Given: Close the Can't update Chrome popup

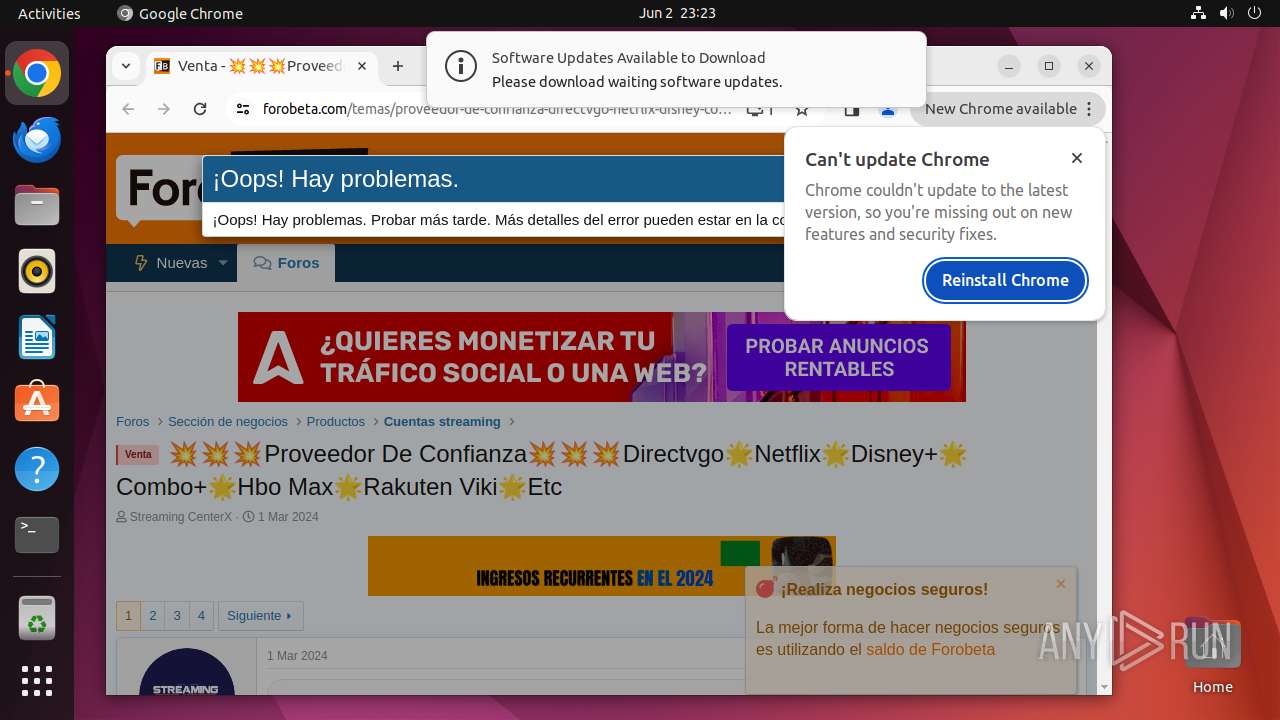Looking at the screenshot, I should click(x=1077, y=158).
